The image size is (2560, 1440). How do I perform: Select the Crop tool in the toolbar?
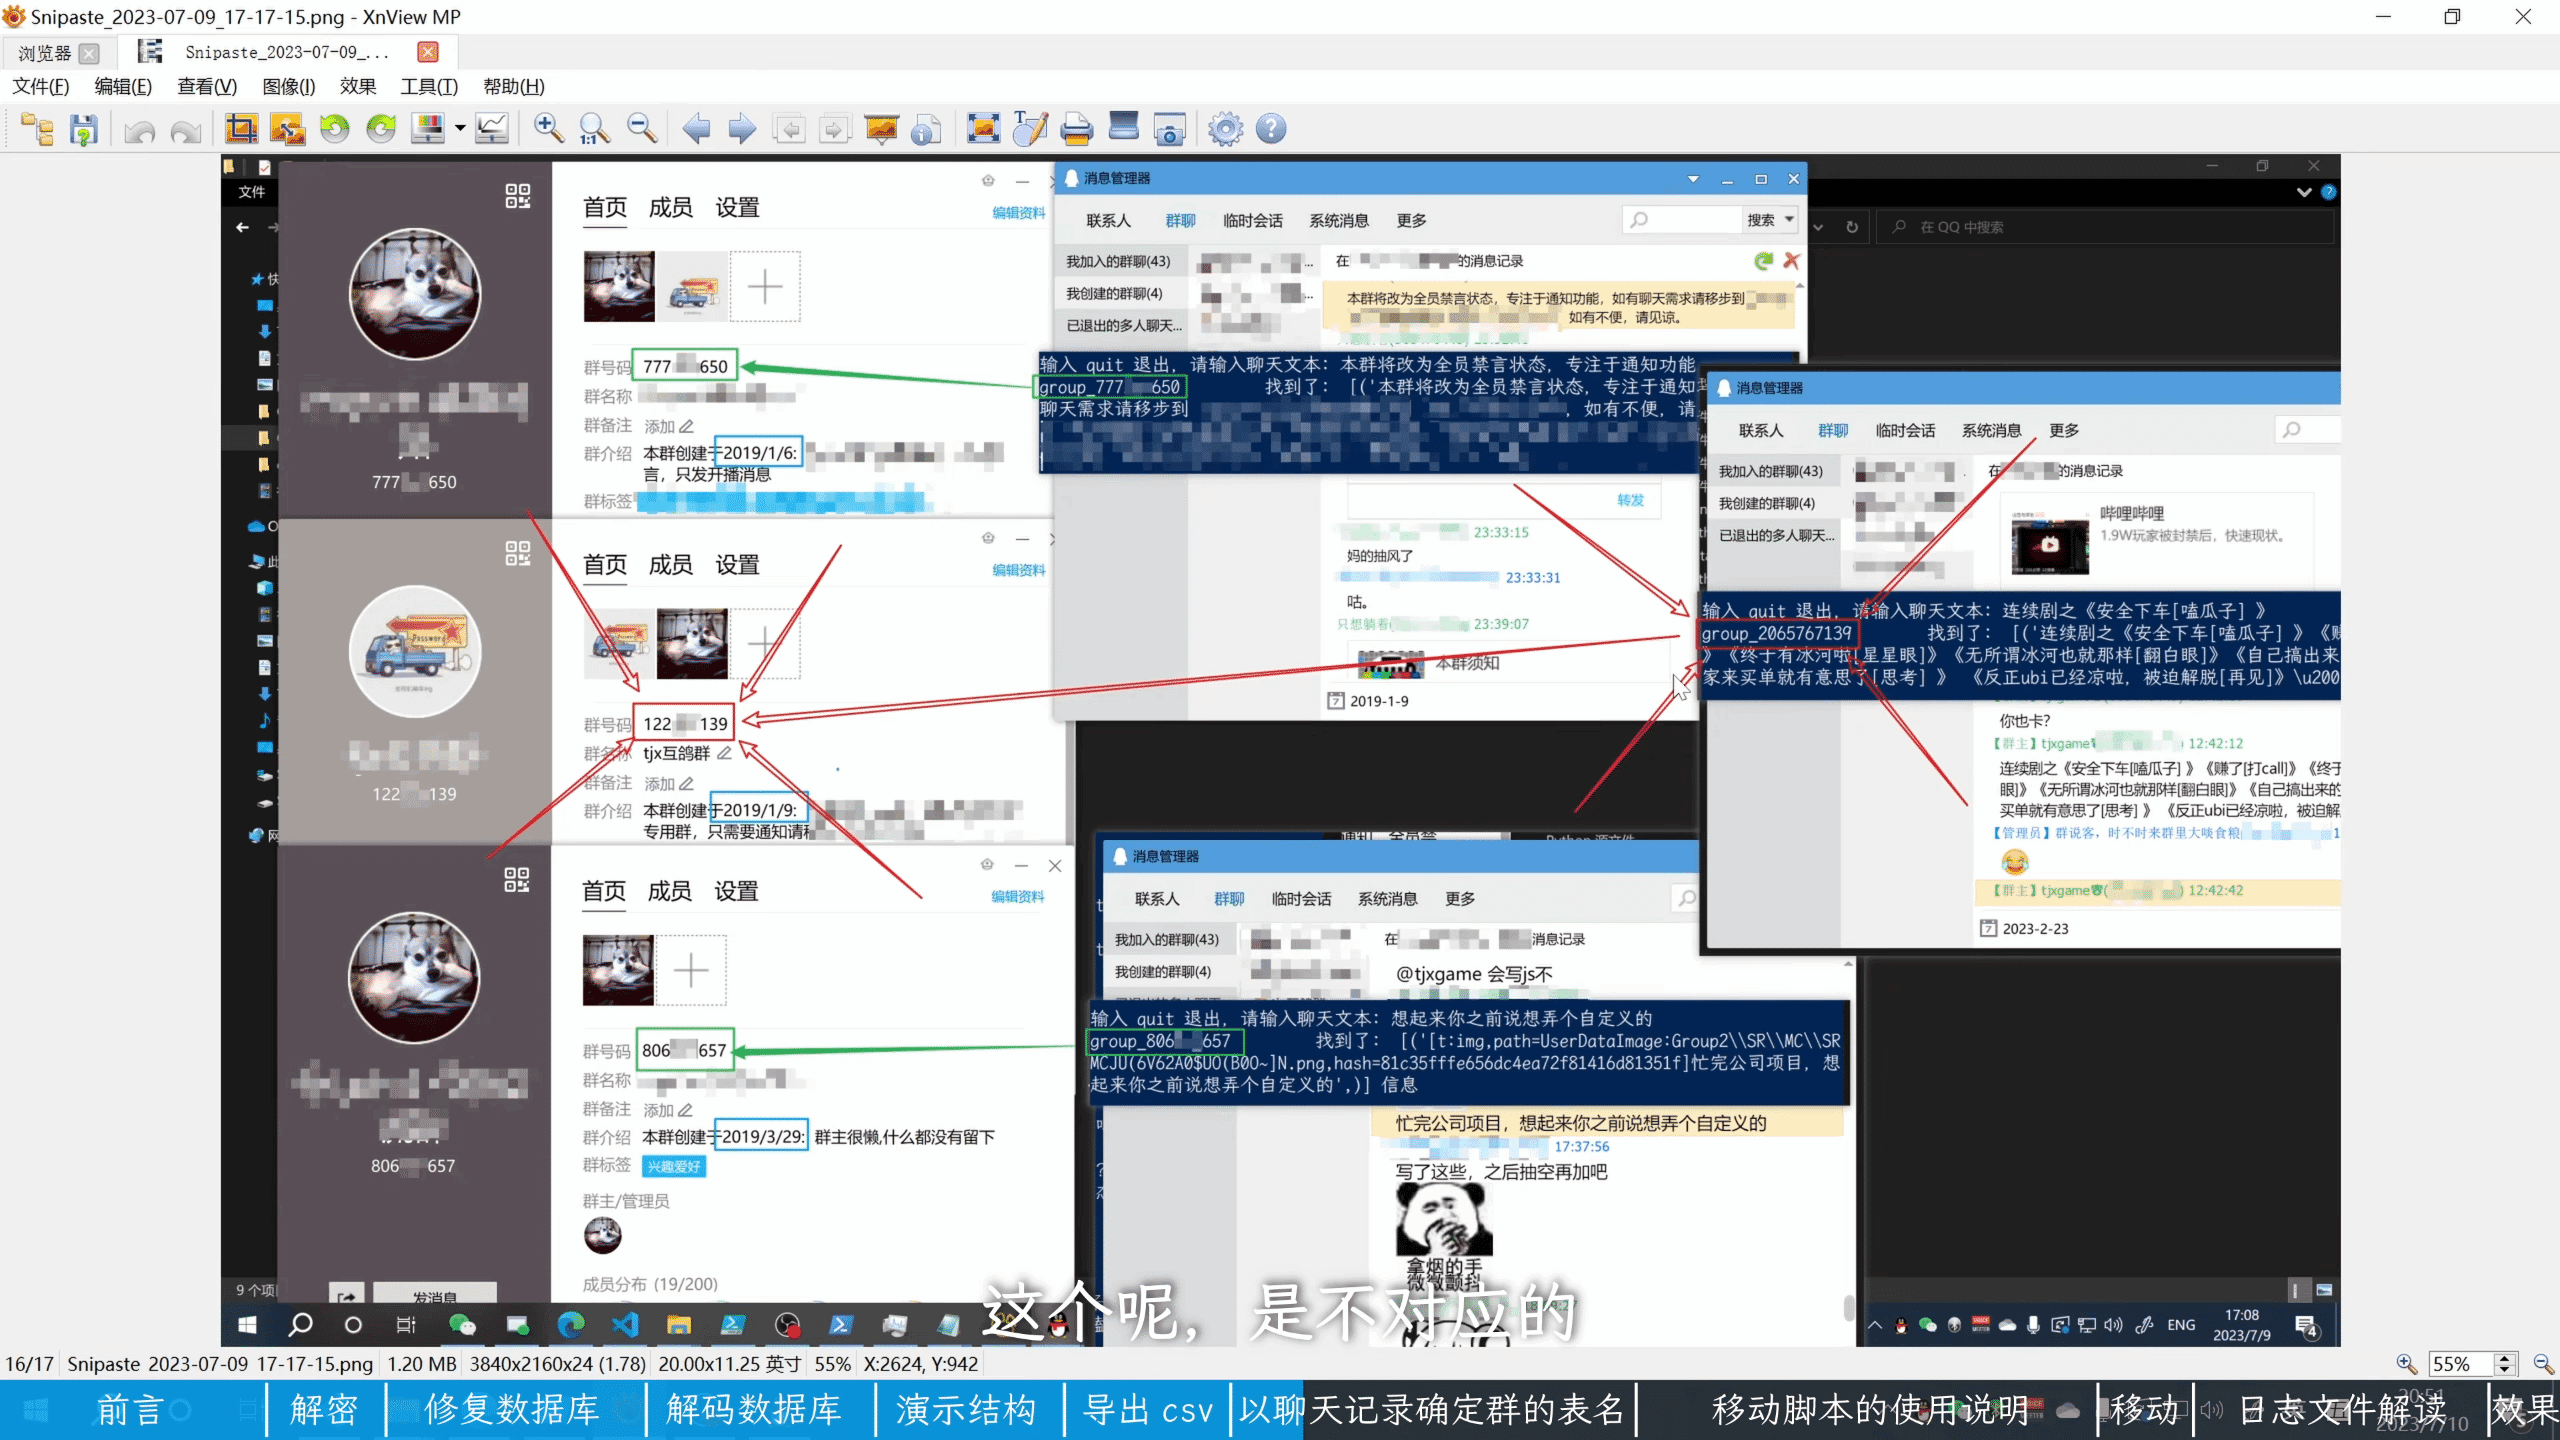[241, 128]
